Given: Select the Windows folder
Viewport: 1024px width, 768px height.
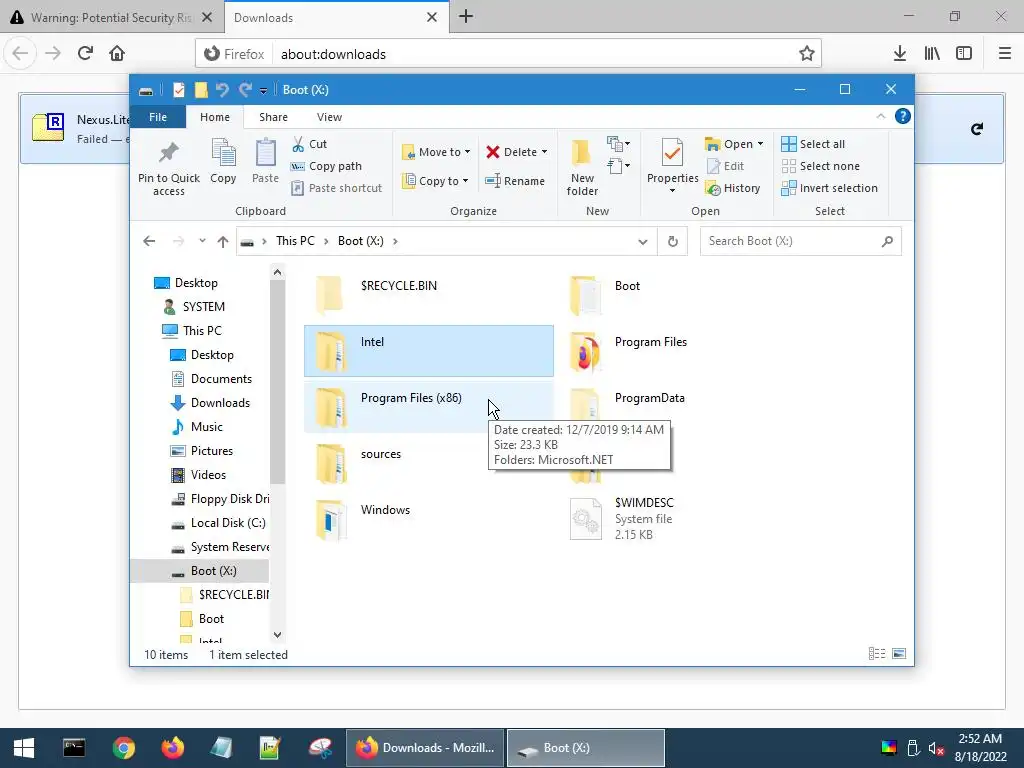Looking at the screenshot, I should pos(429,520).
